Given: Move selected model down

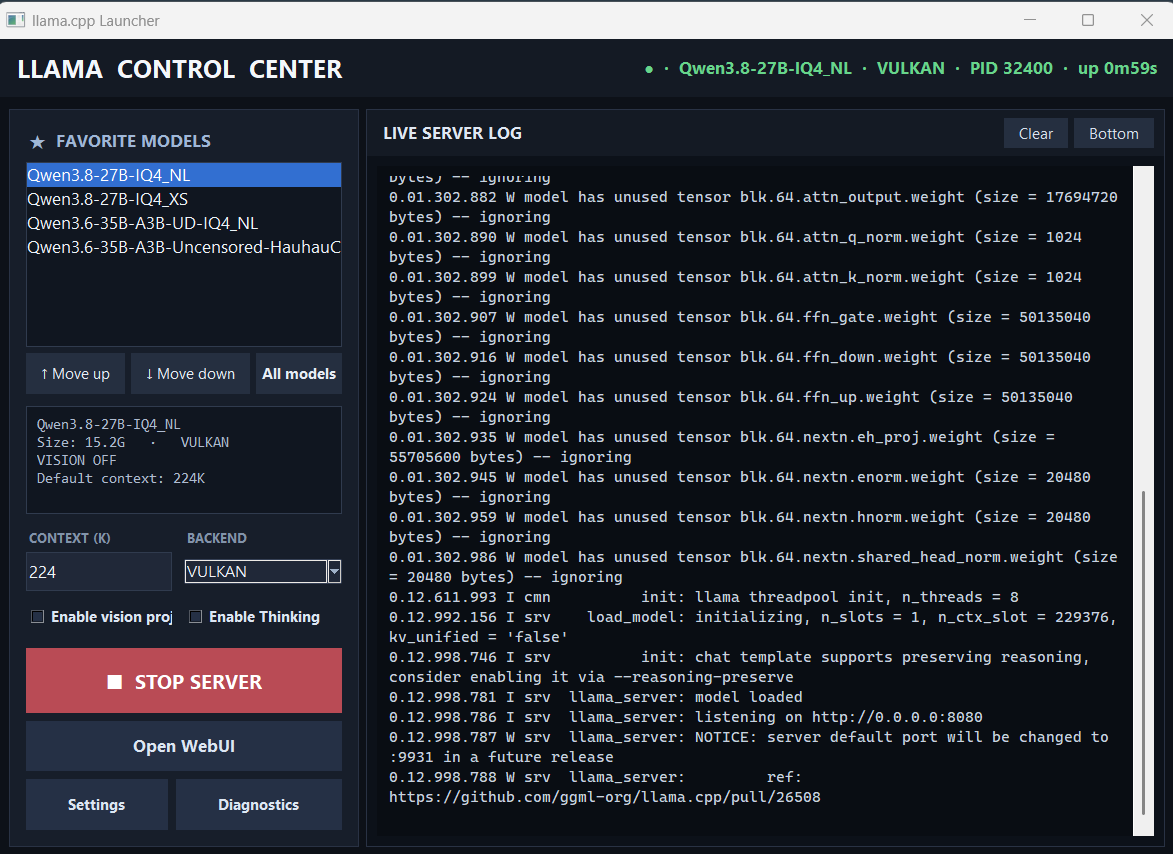Looking at the screenshot, I should coord(190,373).
